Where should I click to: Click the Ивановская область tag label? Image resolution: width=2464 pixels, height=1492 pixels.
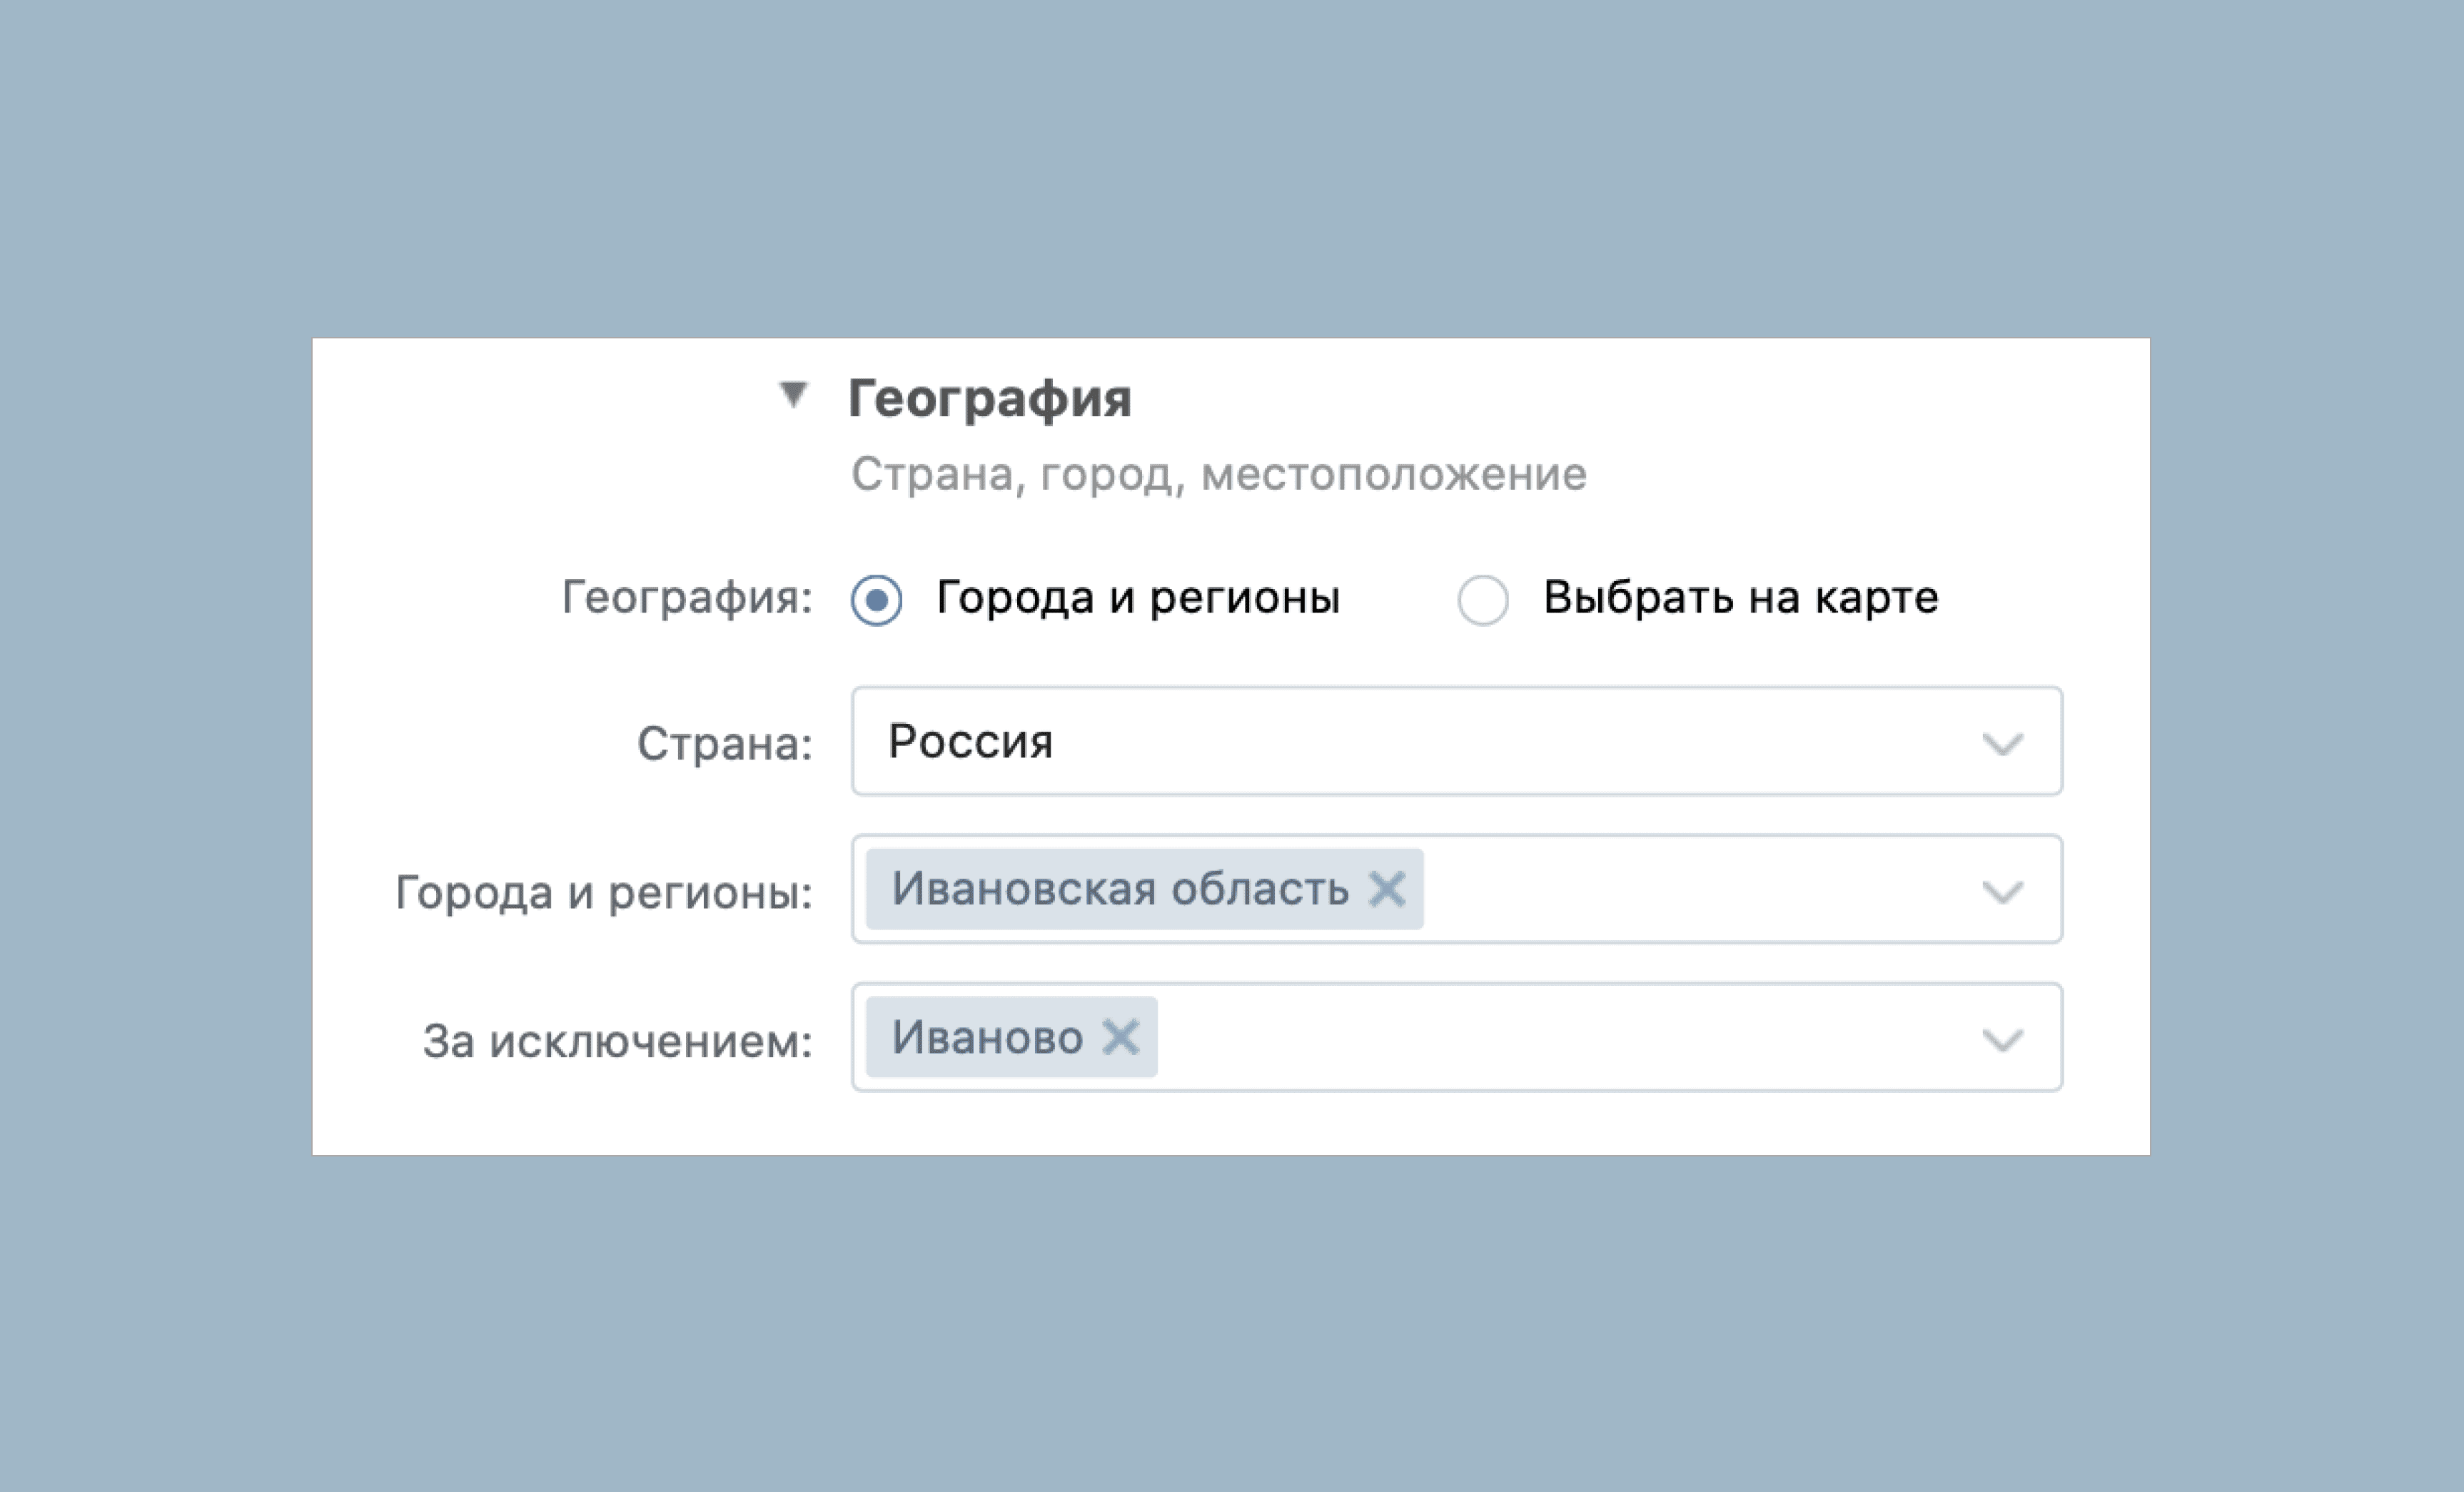tap(1120, 888)
